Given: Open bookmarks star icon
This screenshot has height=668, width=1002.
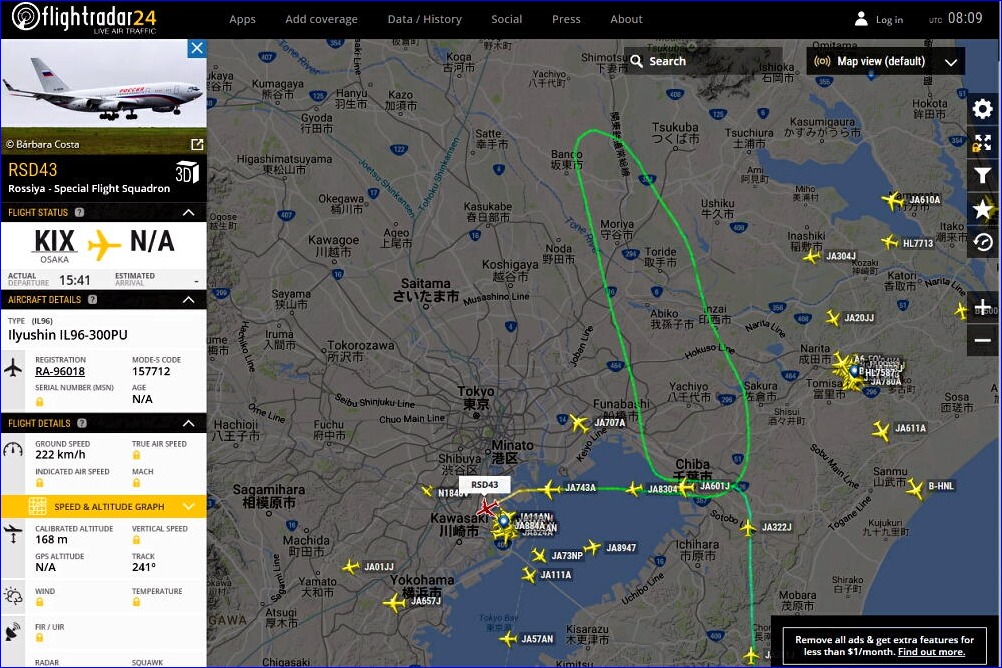Looking at the screenshot, I should [x=982, y=208].
